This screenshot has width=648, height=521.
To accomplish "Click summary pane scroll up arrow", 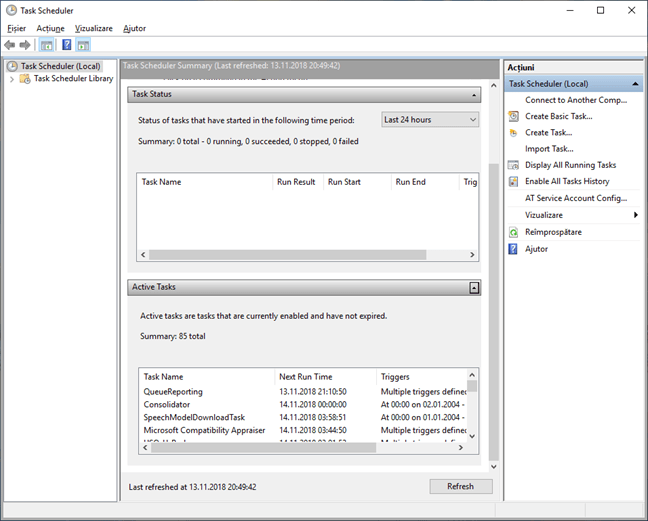I will click(x=493, y=86).
